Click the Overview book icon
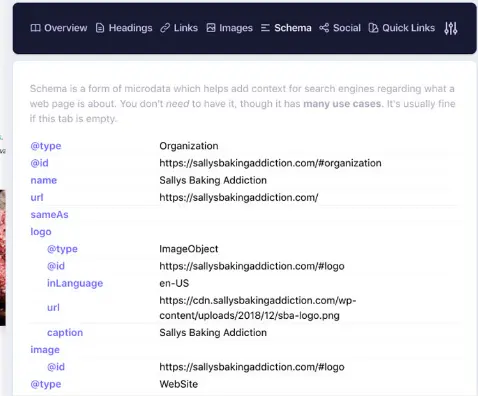The width and height of the screenshot is (478, 396). (35, 28)
